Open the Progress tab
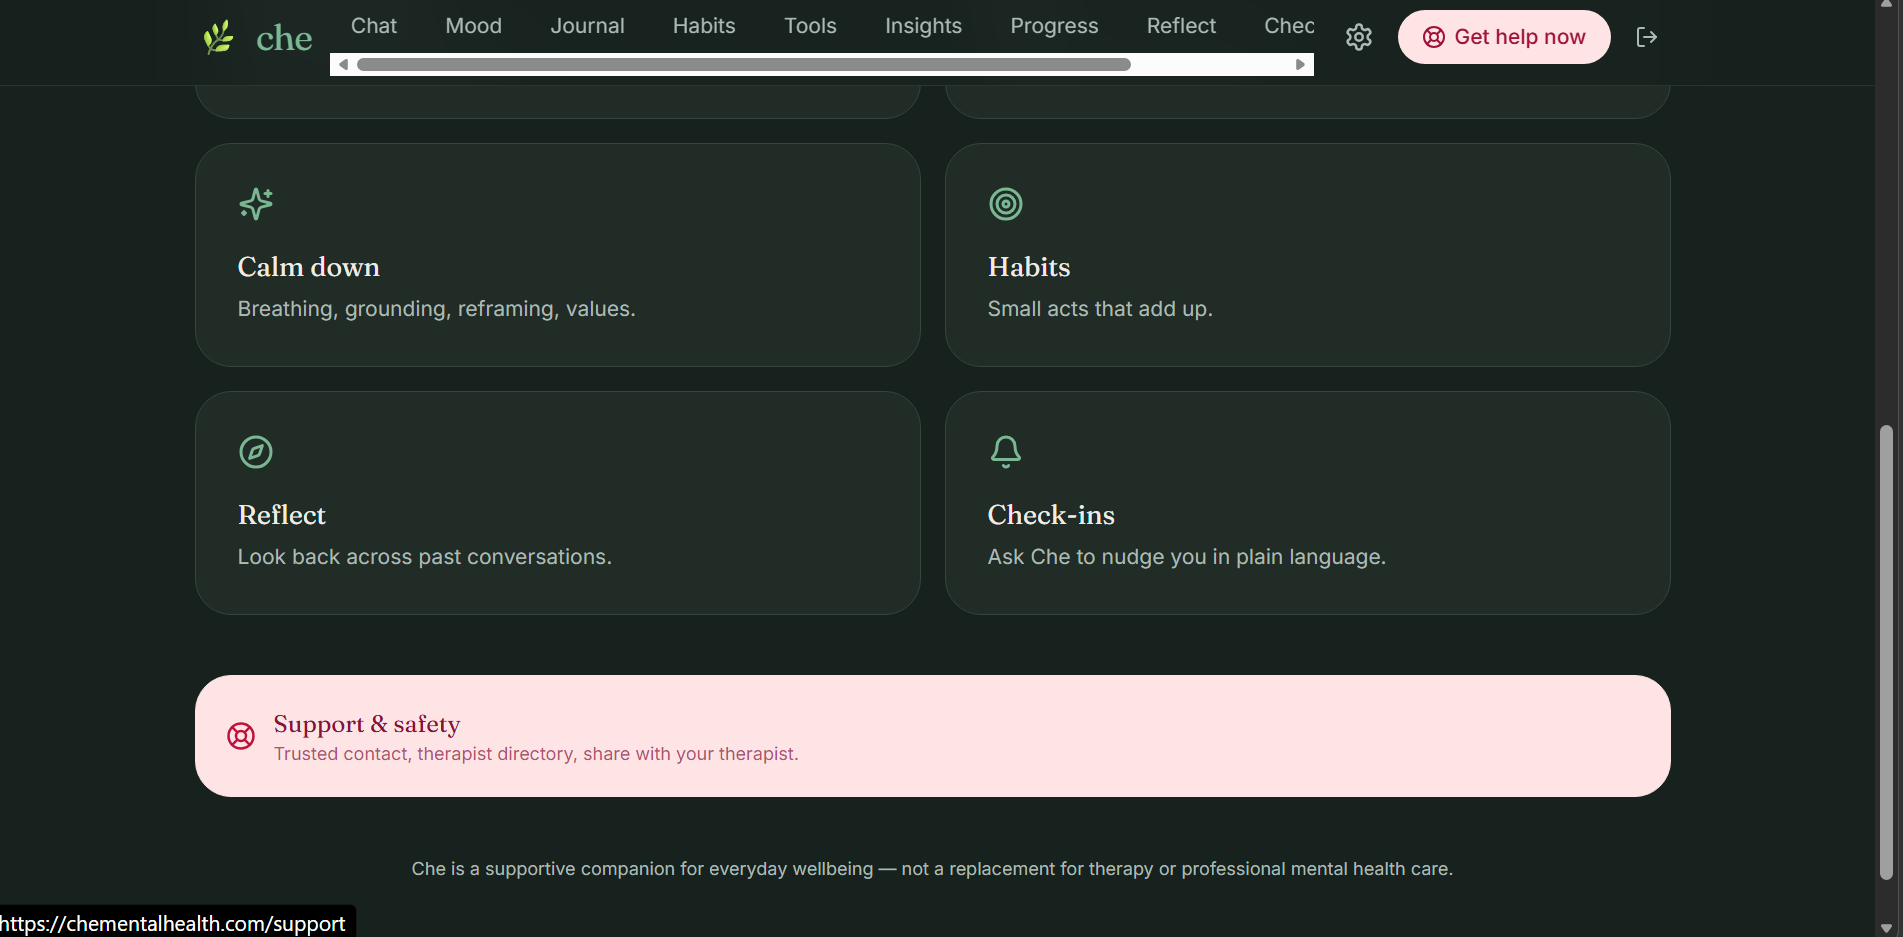 pos(1054,26)
